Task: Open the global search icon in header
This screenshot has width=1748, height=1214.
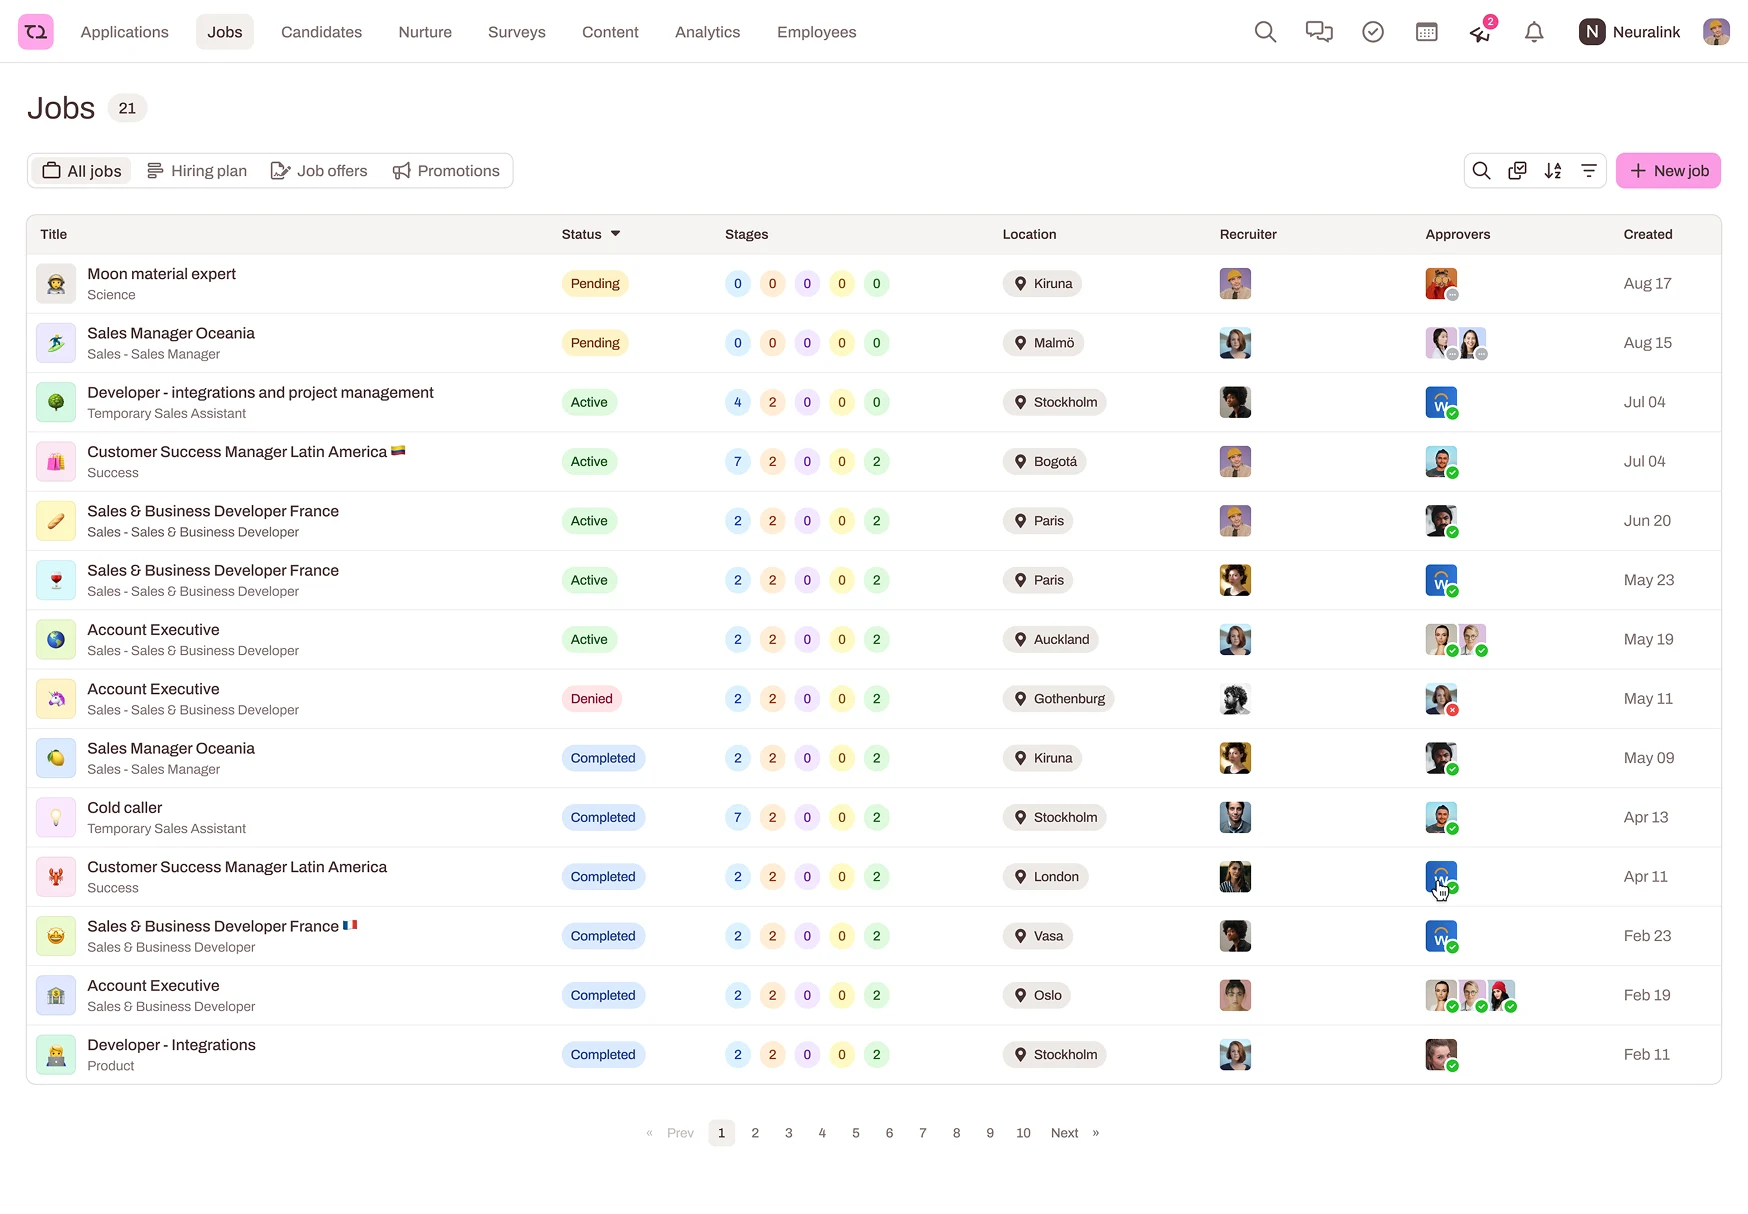Action: pyautogui.click(x=1265, y=32)
